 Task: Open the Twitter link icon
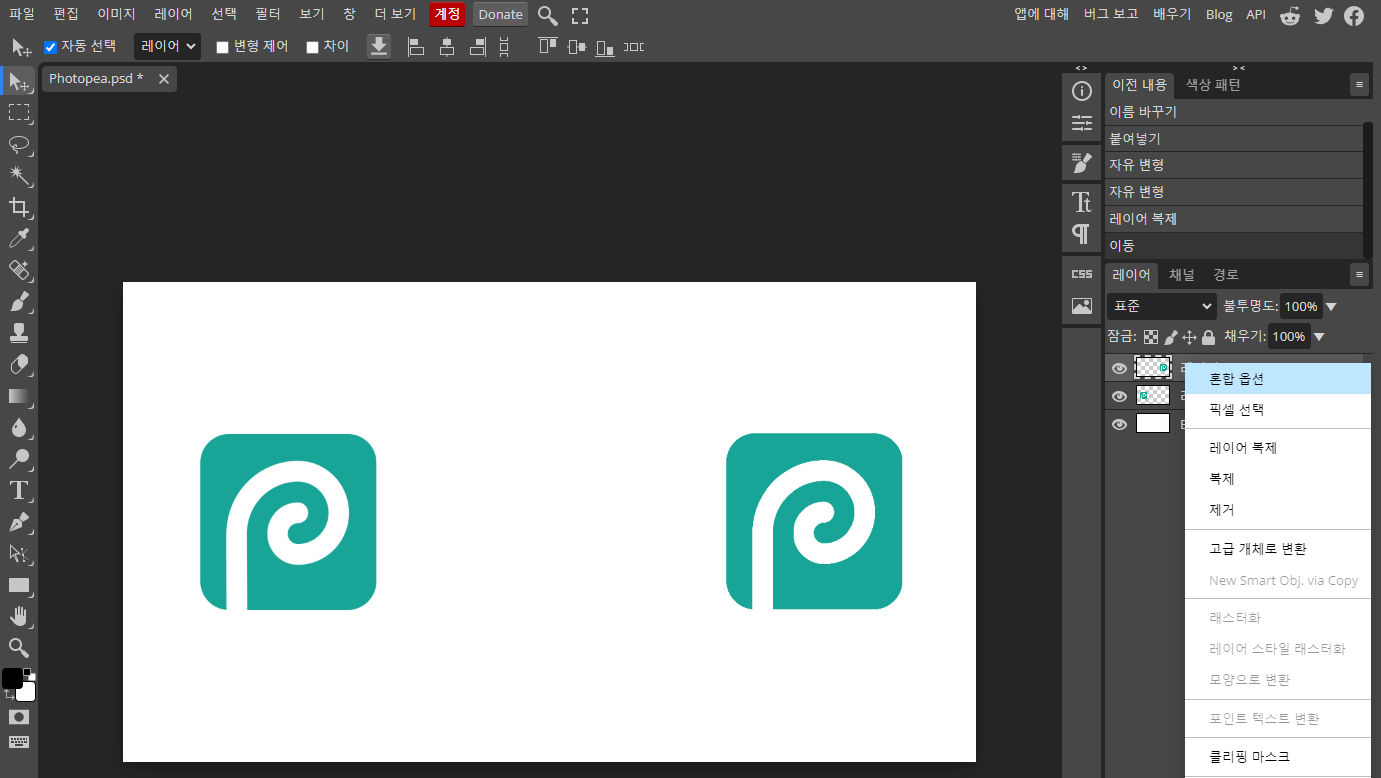pyautogui.click(x=1323, y=15)
